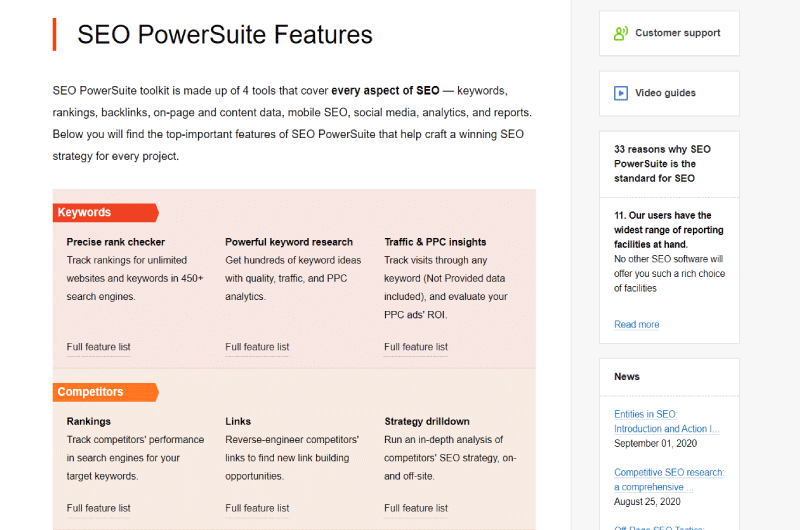Screen dimensions: 800x530
Task: Click the Strategy drilldown heading
Action: pyautogui.click(x=427, y=422)
